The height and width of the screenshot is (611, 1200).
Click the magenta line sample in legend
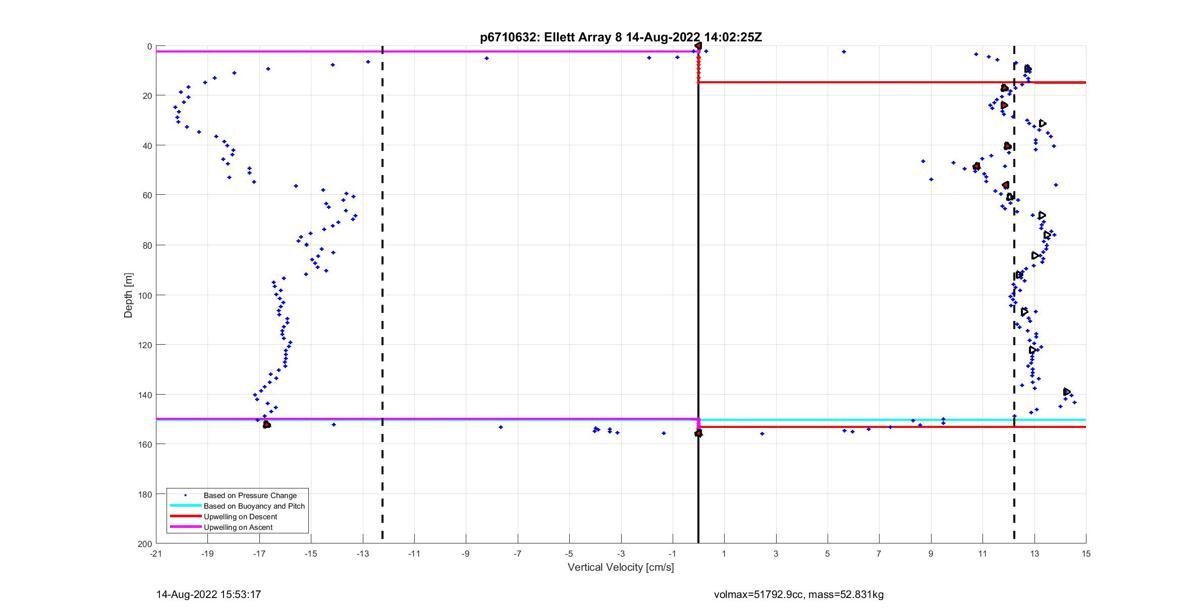tap(183, 527)
